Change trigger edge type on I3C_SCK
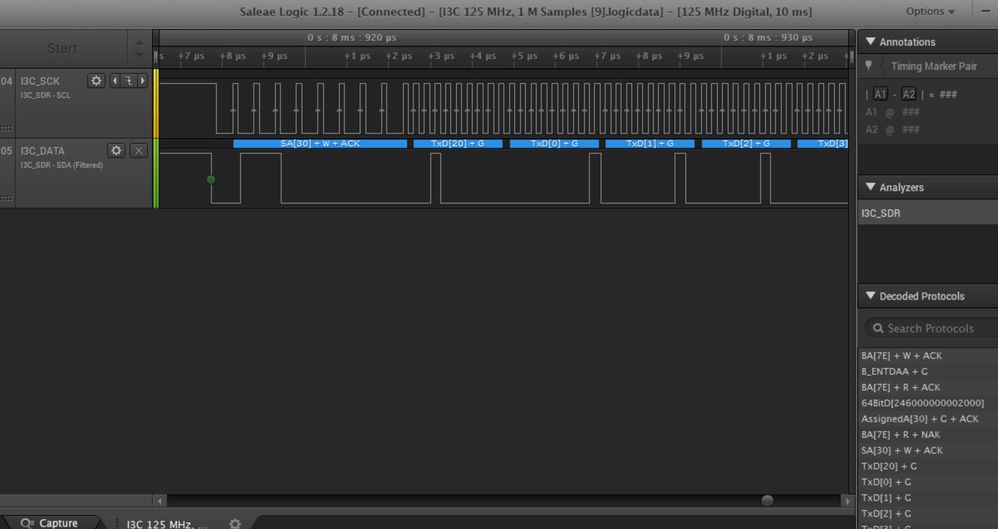Viewport: 998px width, 529px height. click(x=129, y=81)
